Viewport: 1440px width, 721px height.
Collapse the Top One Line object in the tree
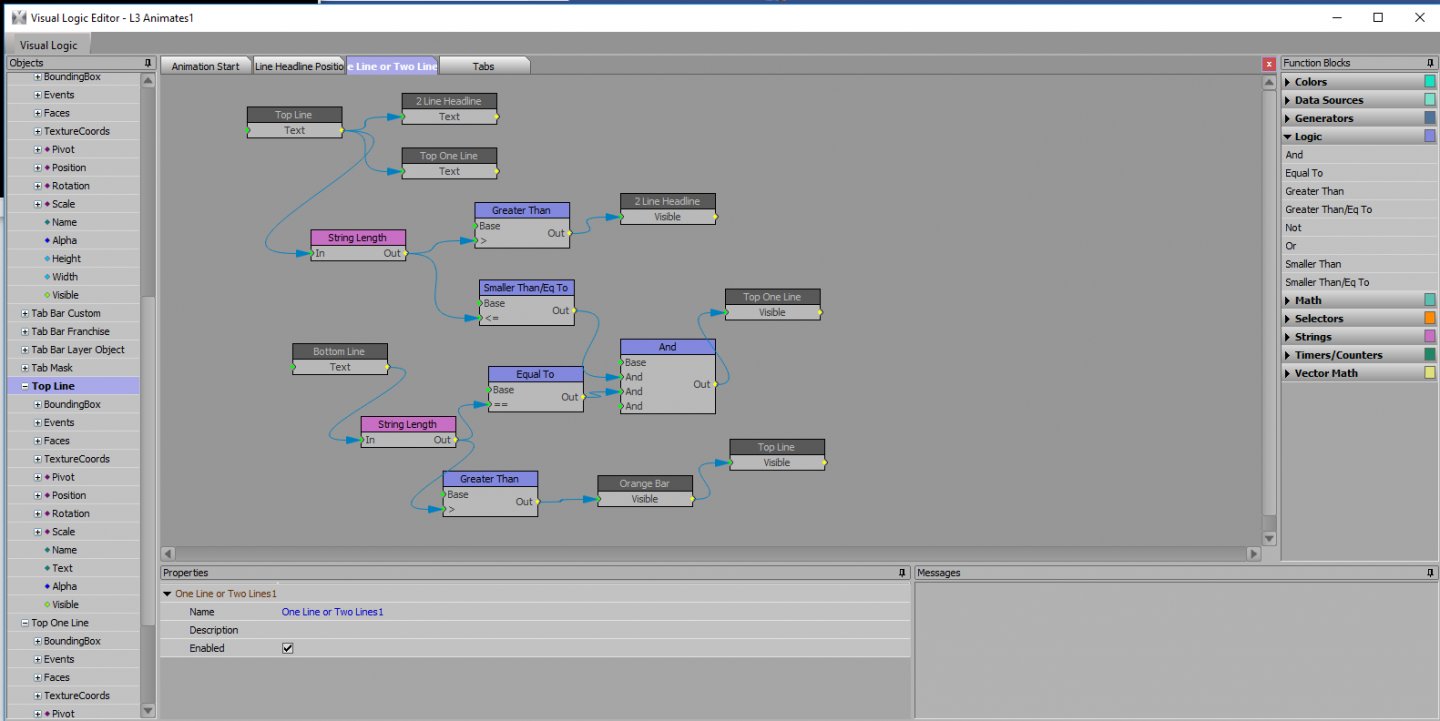[24, 623]
